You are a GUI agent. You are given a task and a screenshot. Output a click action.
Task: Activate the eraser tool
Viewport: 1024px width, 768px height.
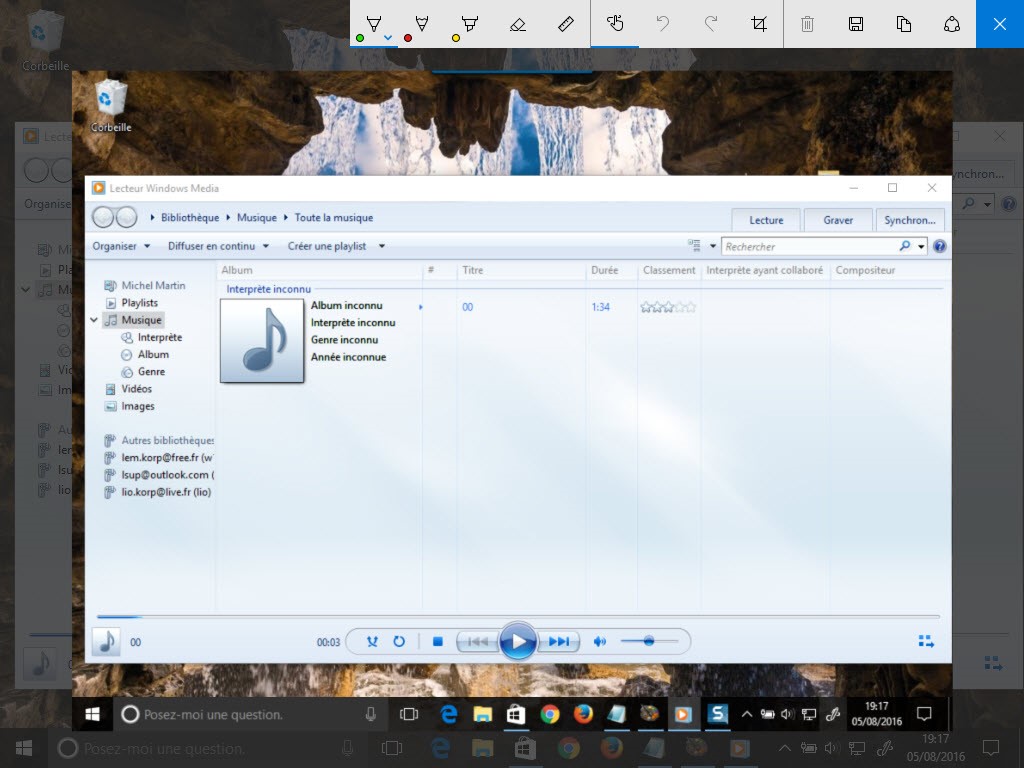coord(517,23)
